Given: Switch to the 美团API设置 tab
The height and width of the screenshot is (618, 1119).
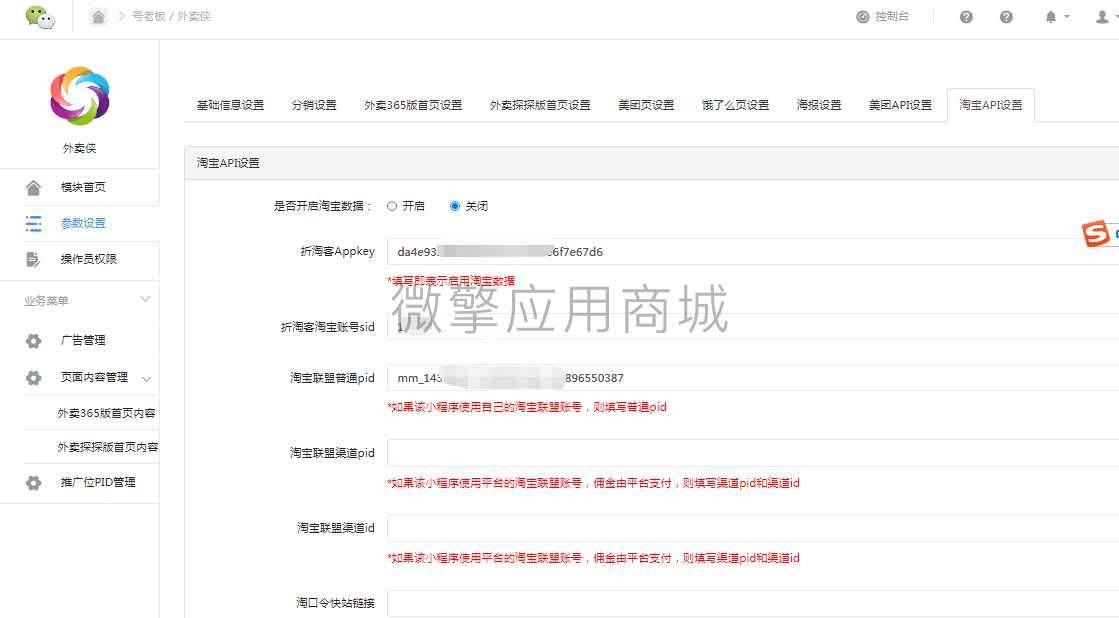Looking at the screenshot, I should click(900, 105).
